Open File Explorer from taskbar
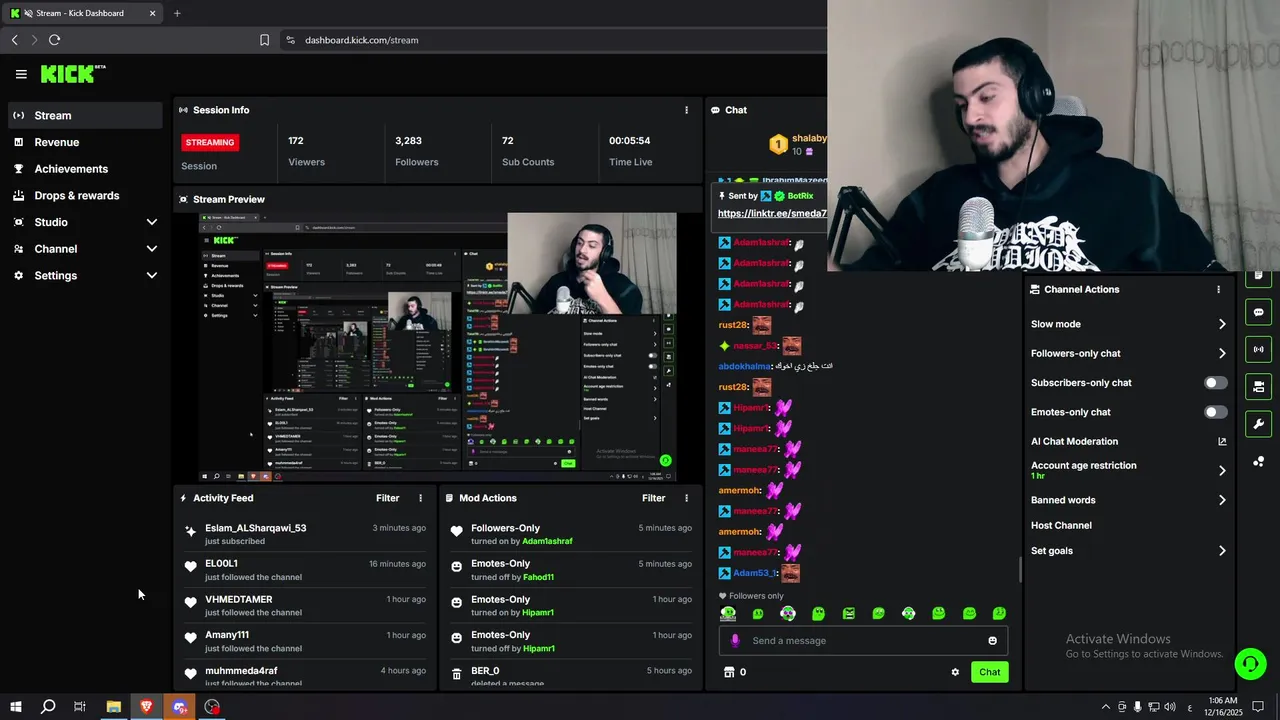 tap(114, 707)
